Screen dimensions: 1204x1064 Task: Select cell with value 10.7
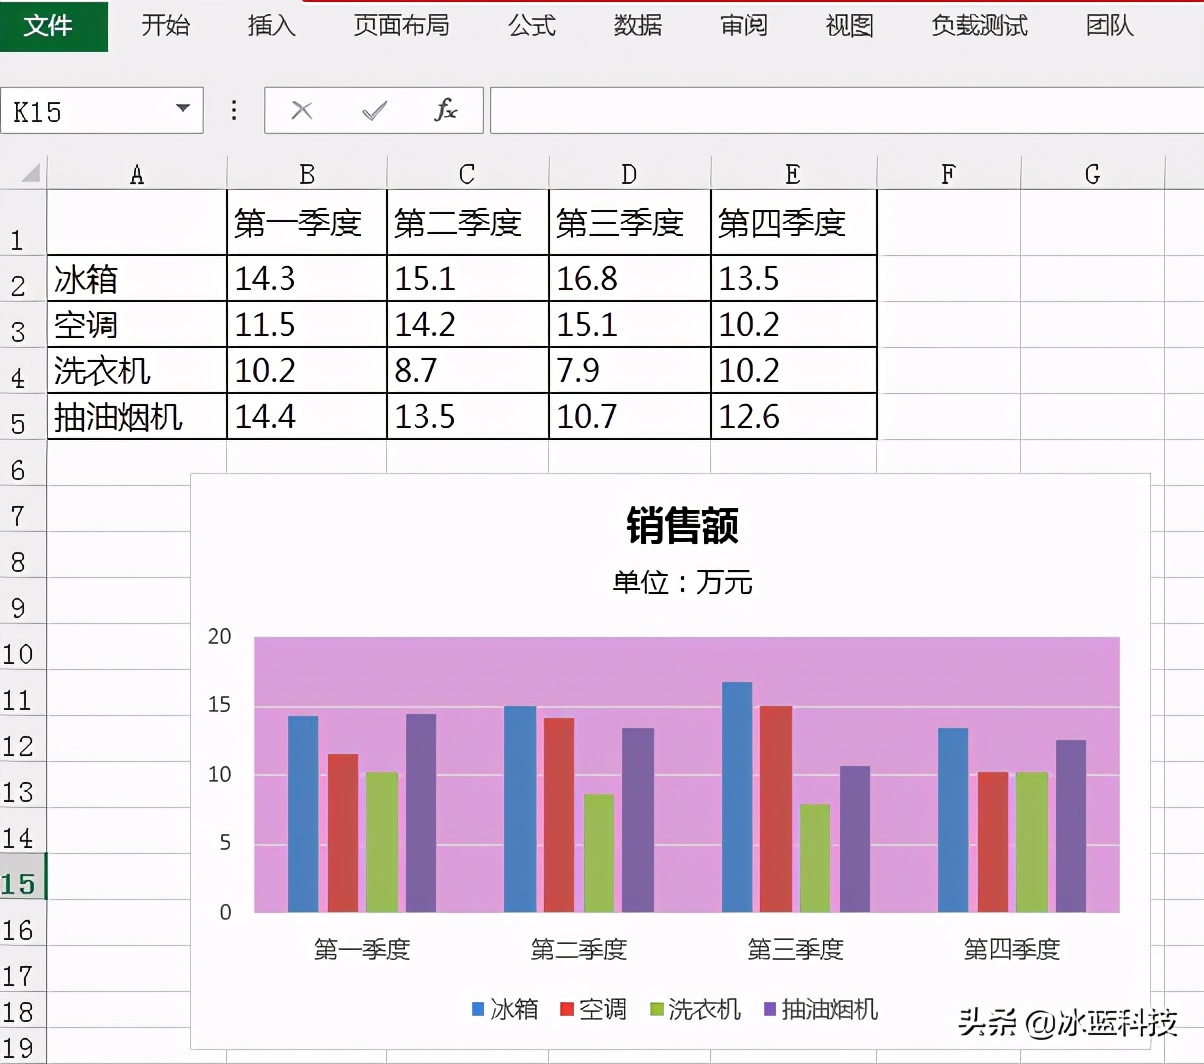(x=630, y=416)
